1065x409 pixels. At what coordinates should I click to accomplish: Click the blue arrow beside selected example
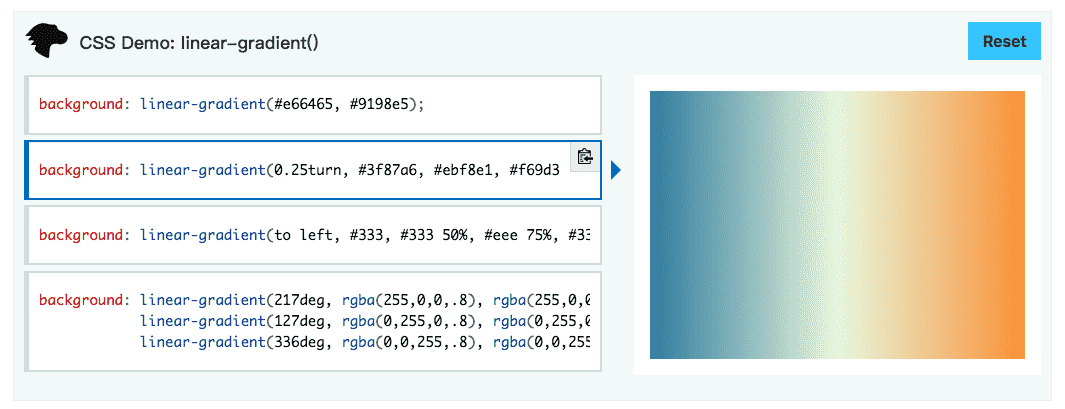coord(616,171)
